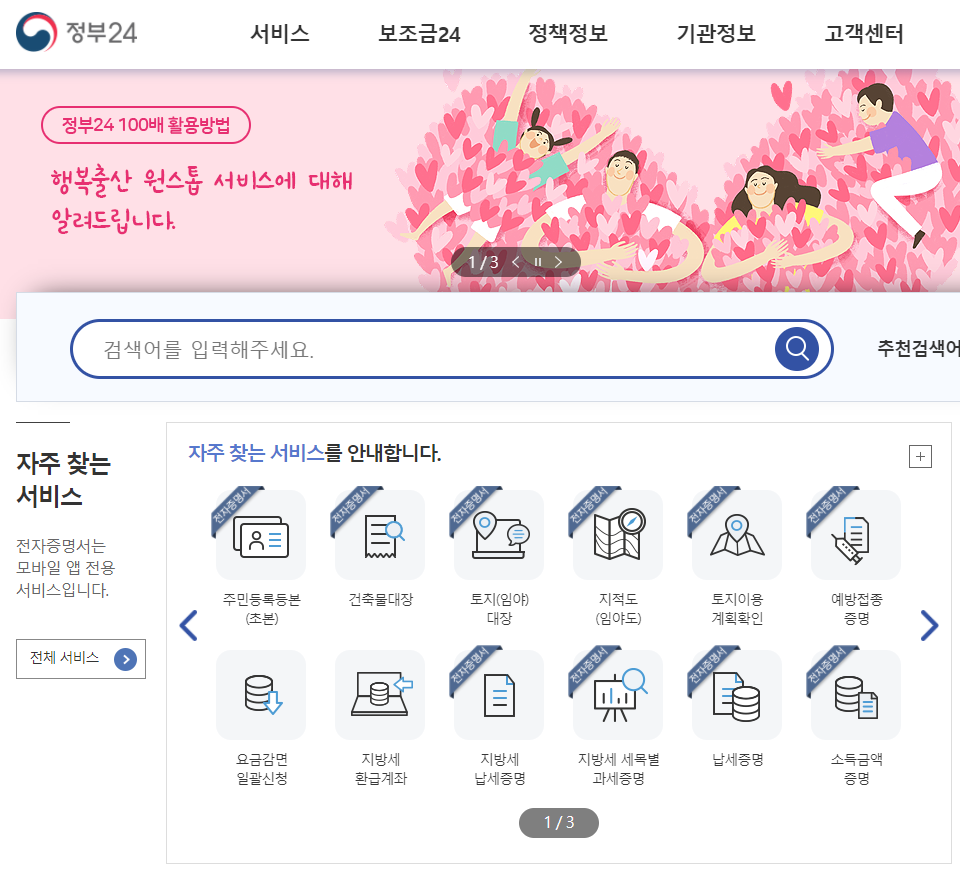The image size is (960, 874).
Task: Go to next page of frequent services
Action: click(929, 626)
